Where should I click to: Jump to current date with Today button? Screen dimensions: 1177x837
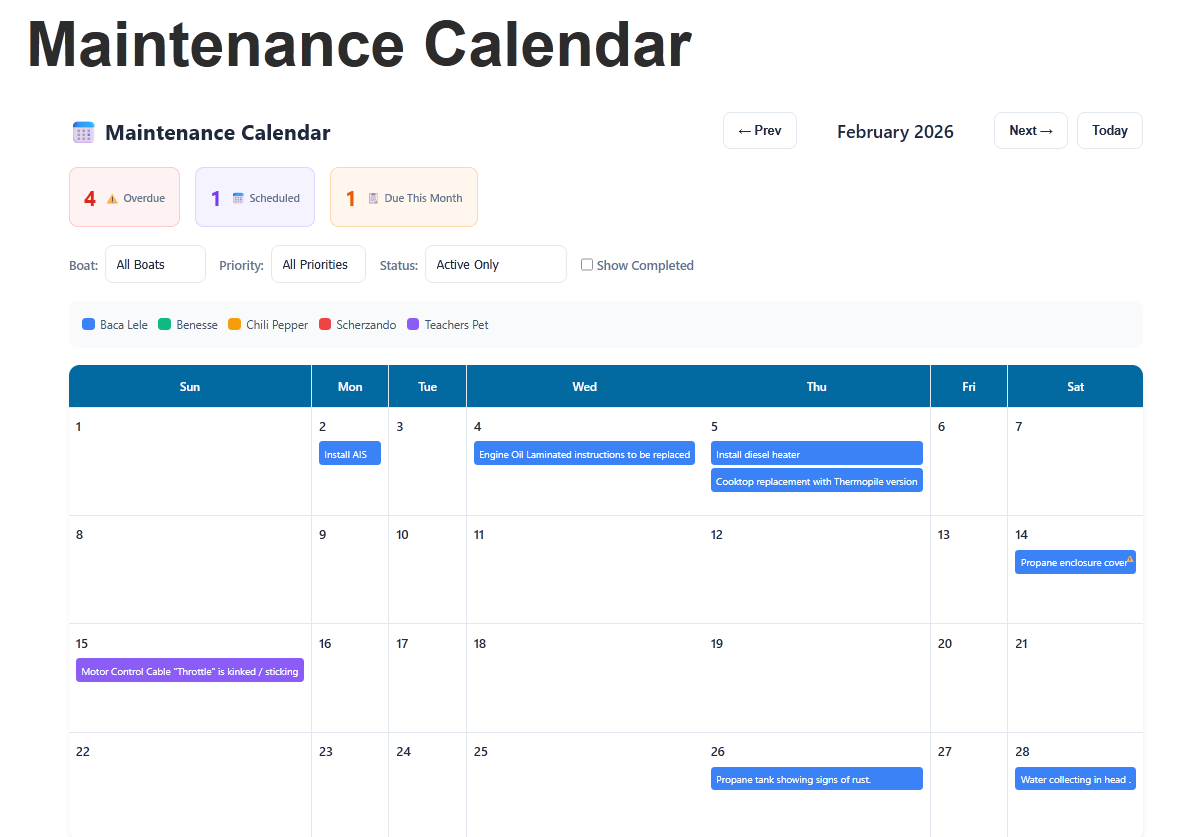point(1109,131)
